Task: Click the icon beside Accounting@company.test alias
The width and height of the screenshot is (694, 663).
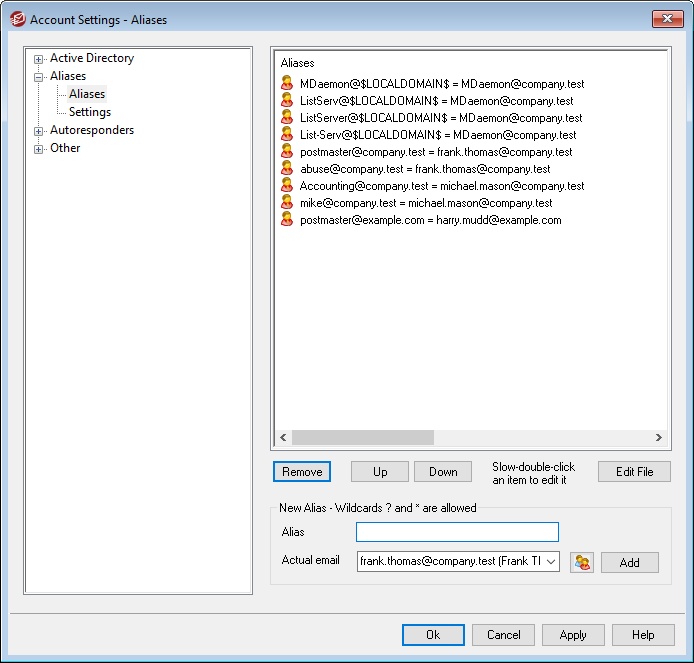Action: click(287, 186)
